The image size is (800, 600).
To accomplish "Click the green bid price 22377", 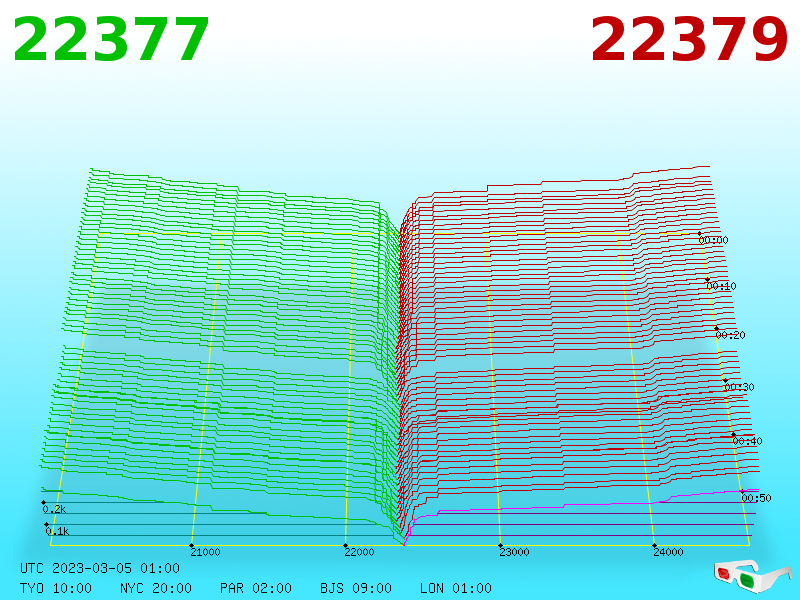I will (x=111, y=39).
